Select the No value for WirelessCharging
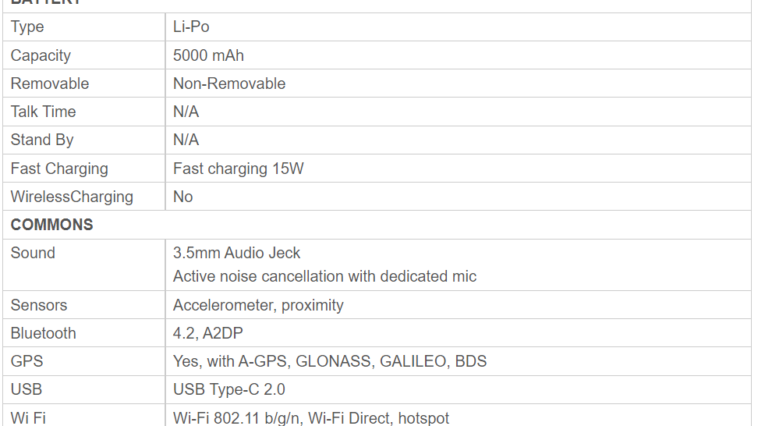 pos(183,196)
